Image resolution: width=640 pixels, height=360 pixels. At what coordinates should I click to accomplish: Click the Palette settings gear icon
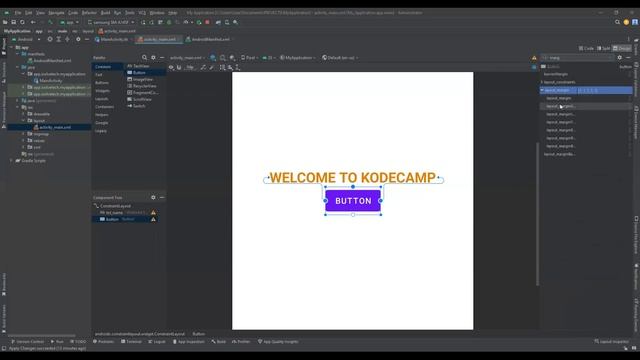[x=153, y=58]
